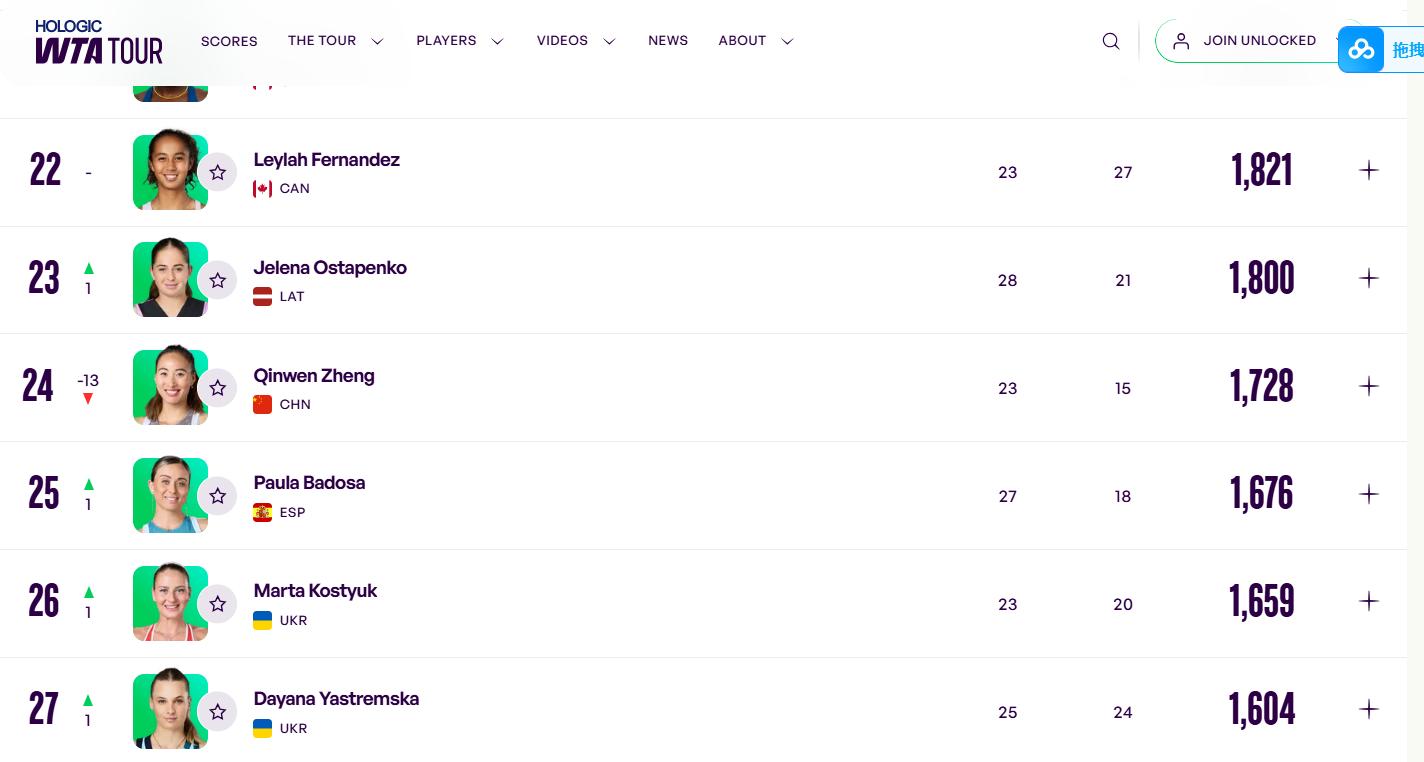Viewport: 1424px width, 762px height.
Task: Expand Dayana Yastremska row details
Action: point(1368,709)
